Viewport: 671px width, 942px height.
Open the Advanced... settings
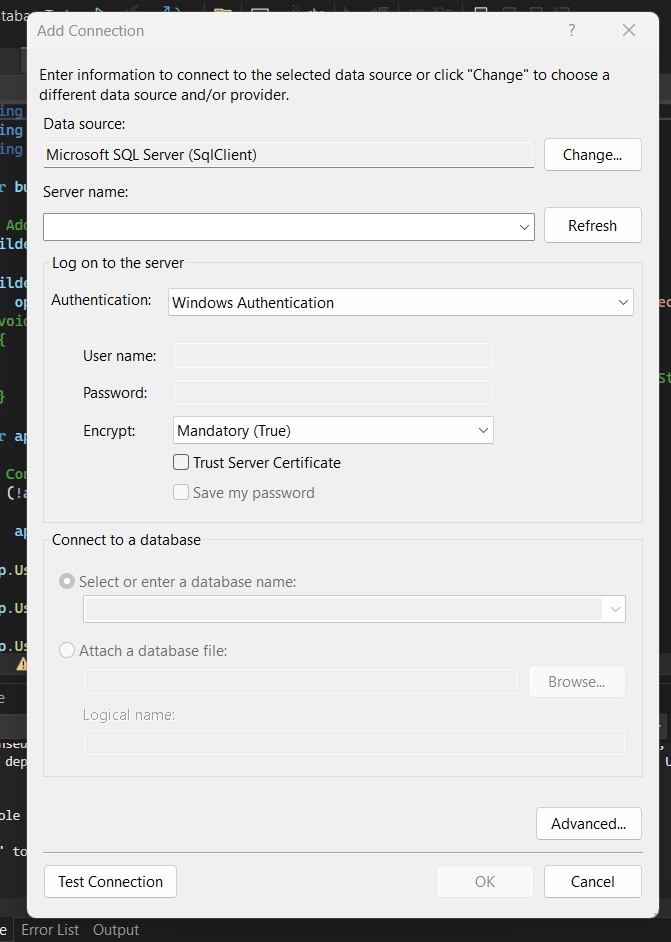coord(588,824)
